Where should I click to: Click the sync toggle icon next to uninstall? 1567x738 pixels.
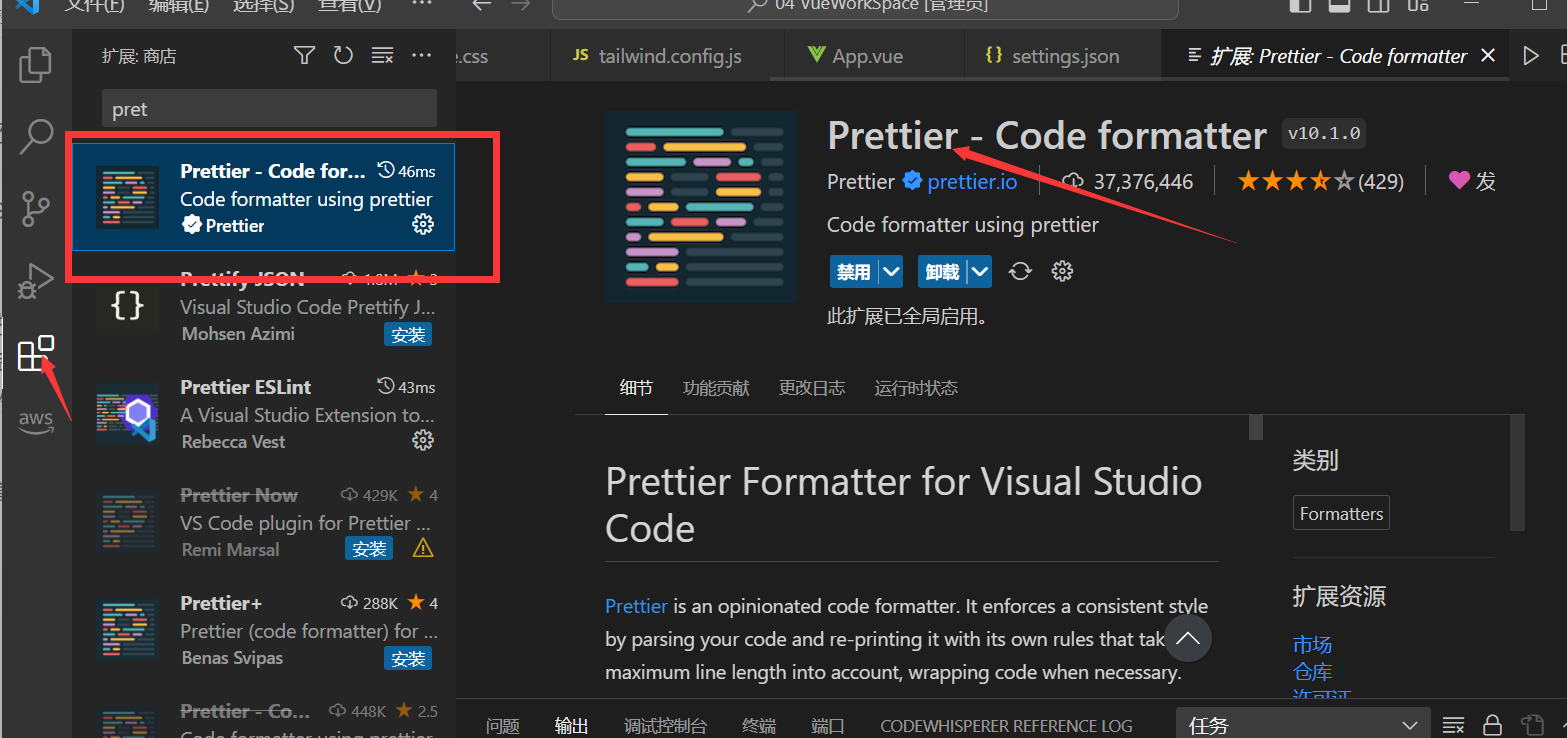click(1020, 271)
